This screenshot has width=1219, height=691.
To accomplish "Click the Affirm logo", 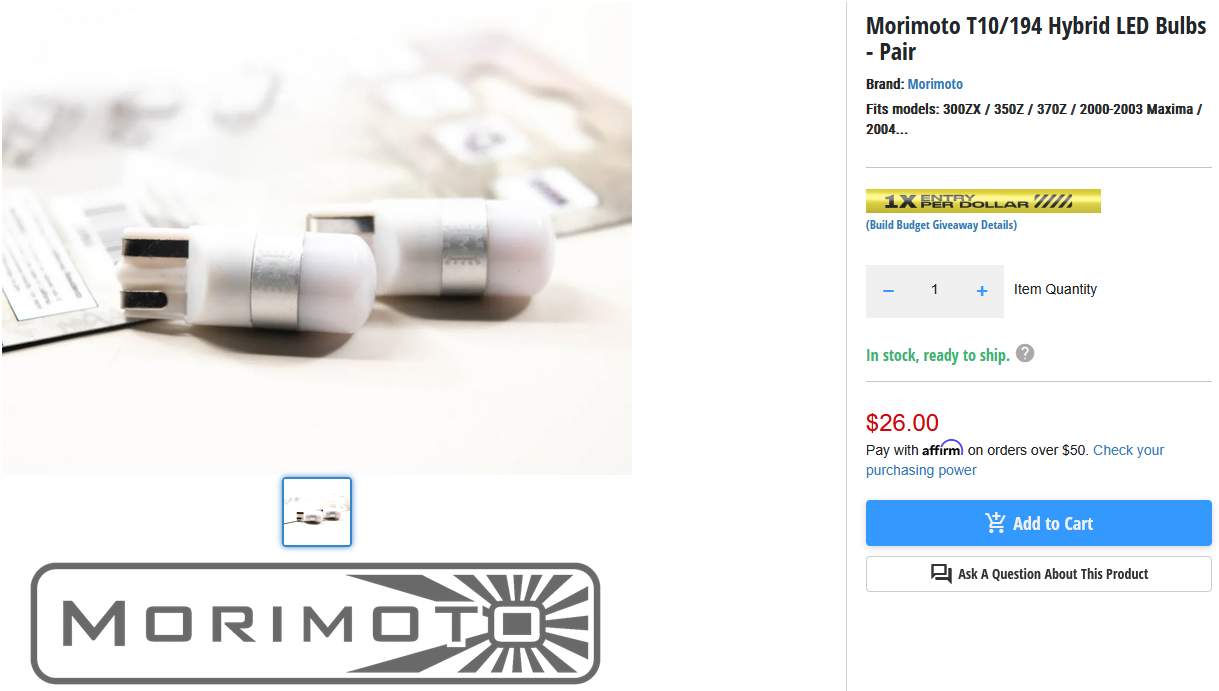I will 942,449.
